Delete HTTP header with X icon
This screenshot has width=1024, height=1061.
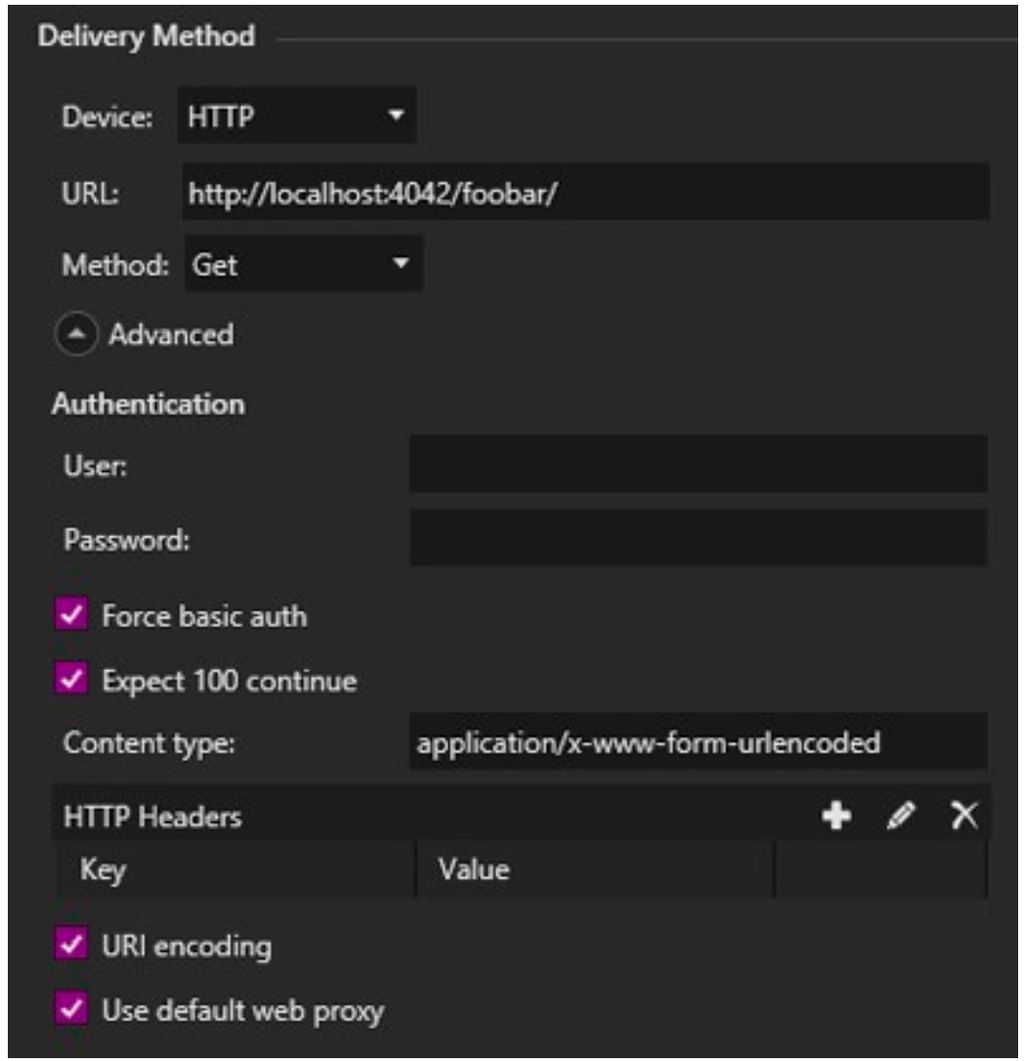(x=964, y=815)
